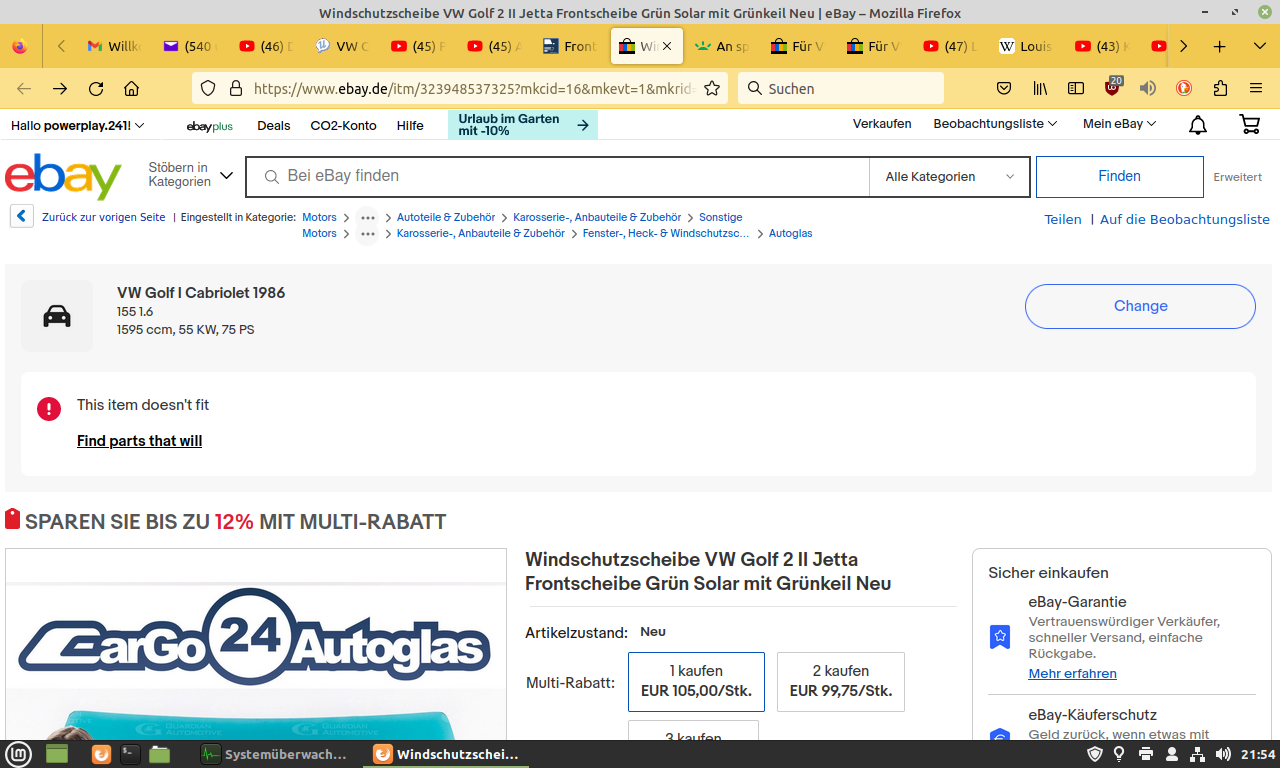Open the eBay shopping cart icon
The width and height of the screenshot is (1280, 768).
point(1249,125)
